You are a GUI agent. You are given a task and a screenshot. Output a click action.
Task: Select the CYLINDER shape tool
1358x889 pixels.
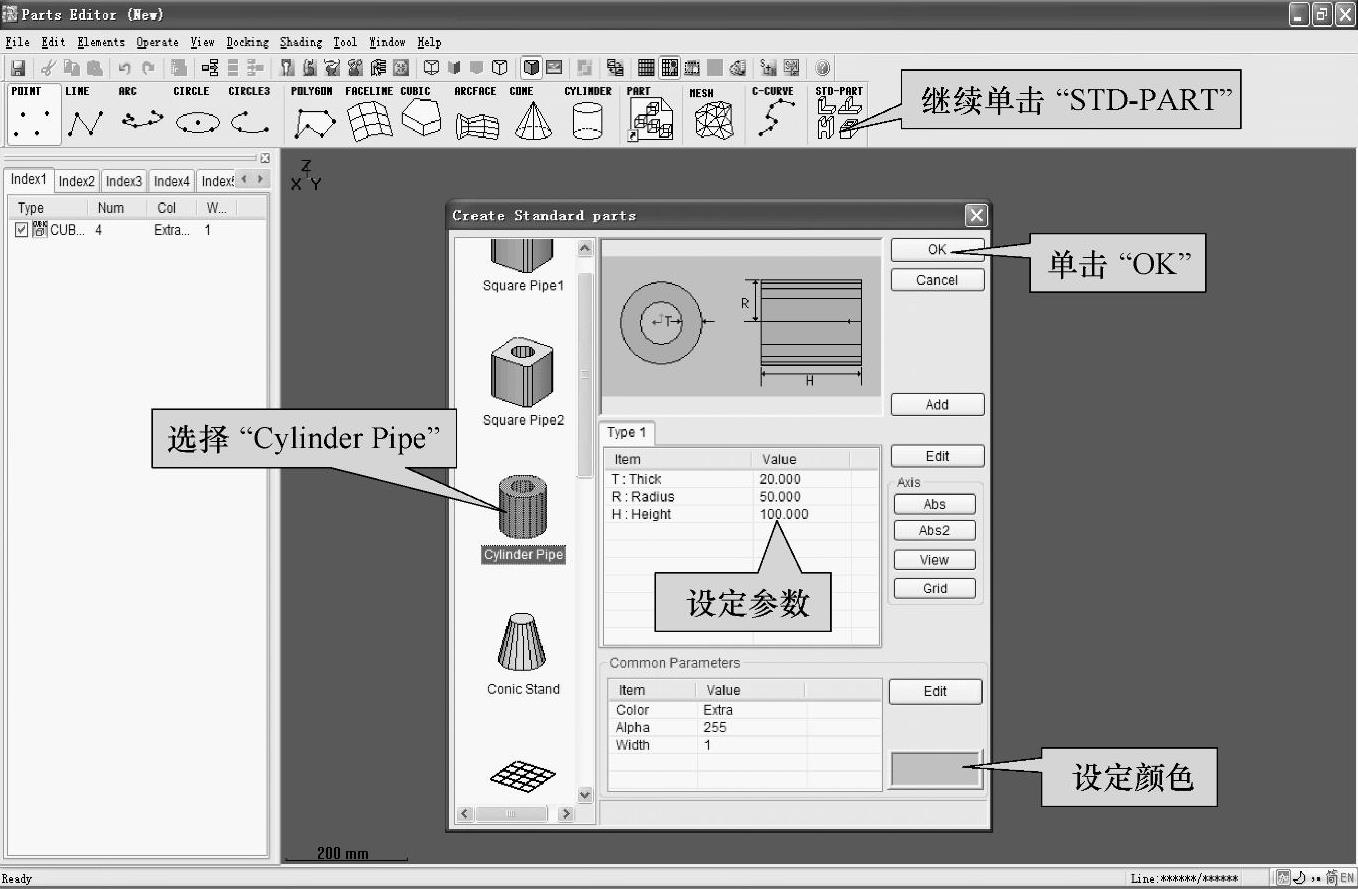point(587,115)
